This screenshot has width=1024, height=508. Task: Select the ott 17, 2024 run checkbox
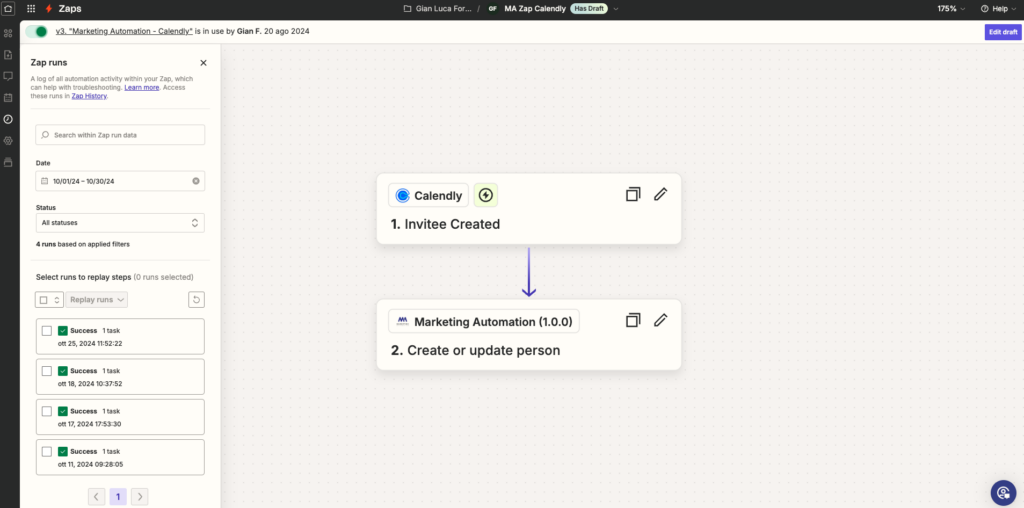coord(47,411)
